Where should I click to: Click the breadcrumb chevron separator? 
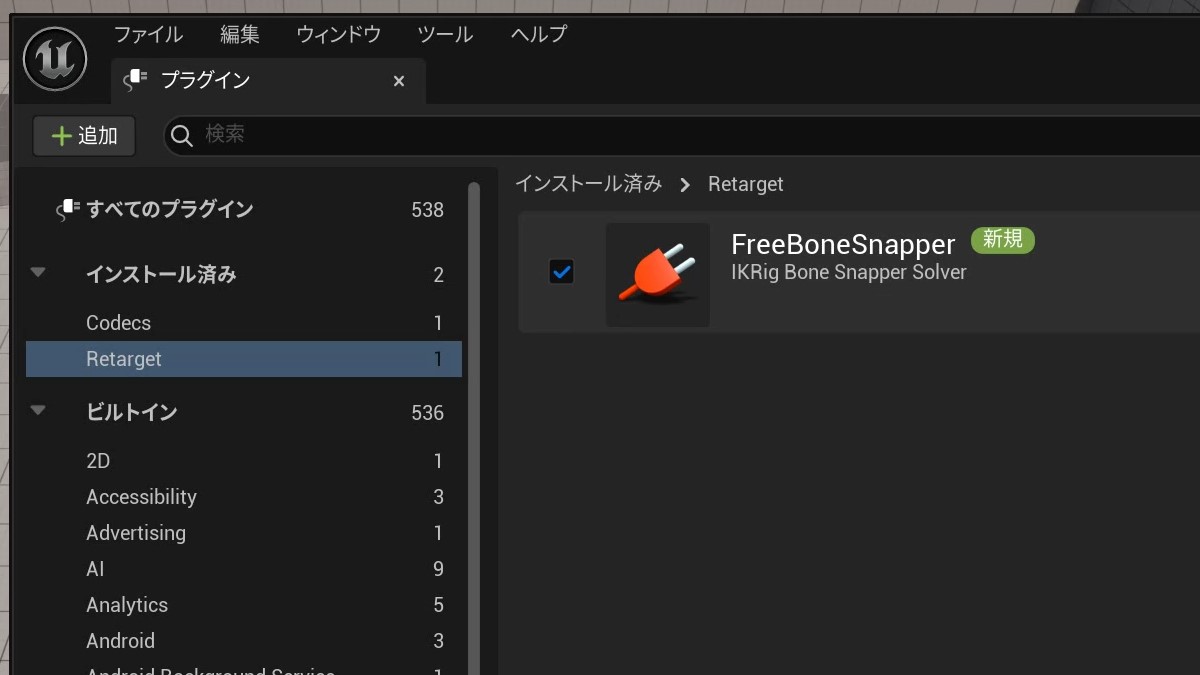(685, 184)
